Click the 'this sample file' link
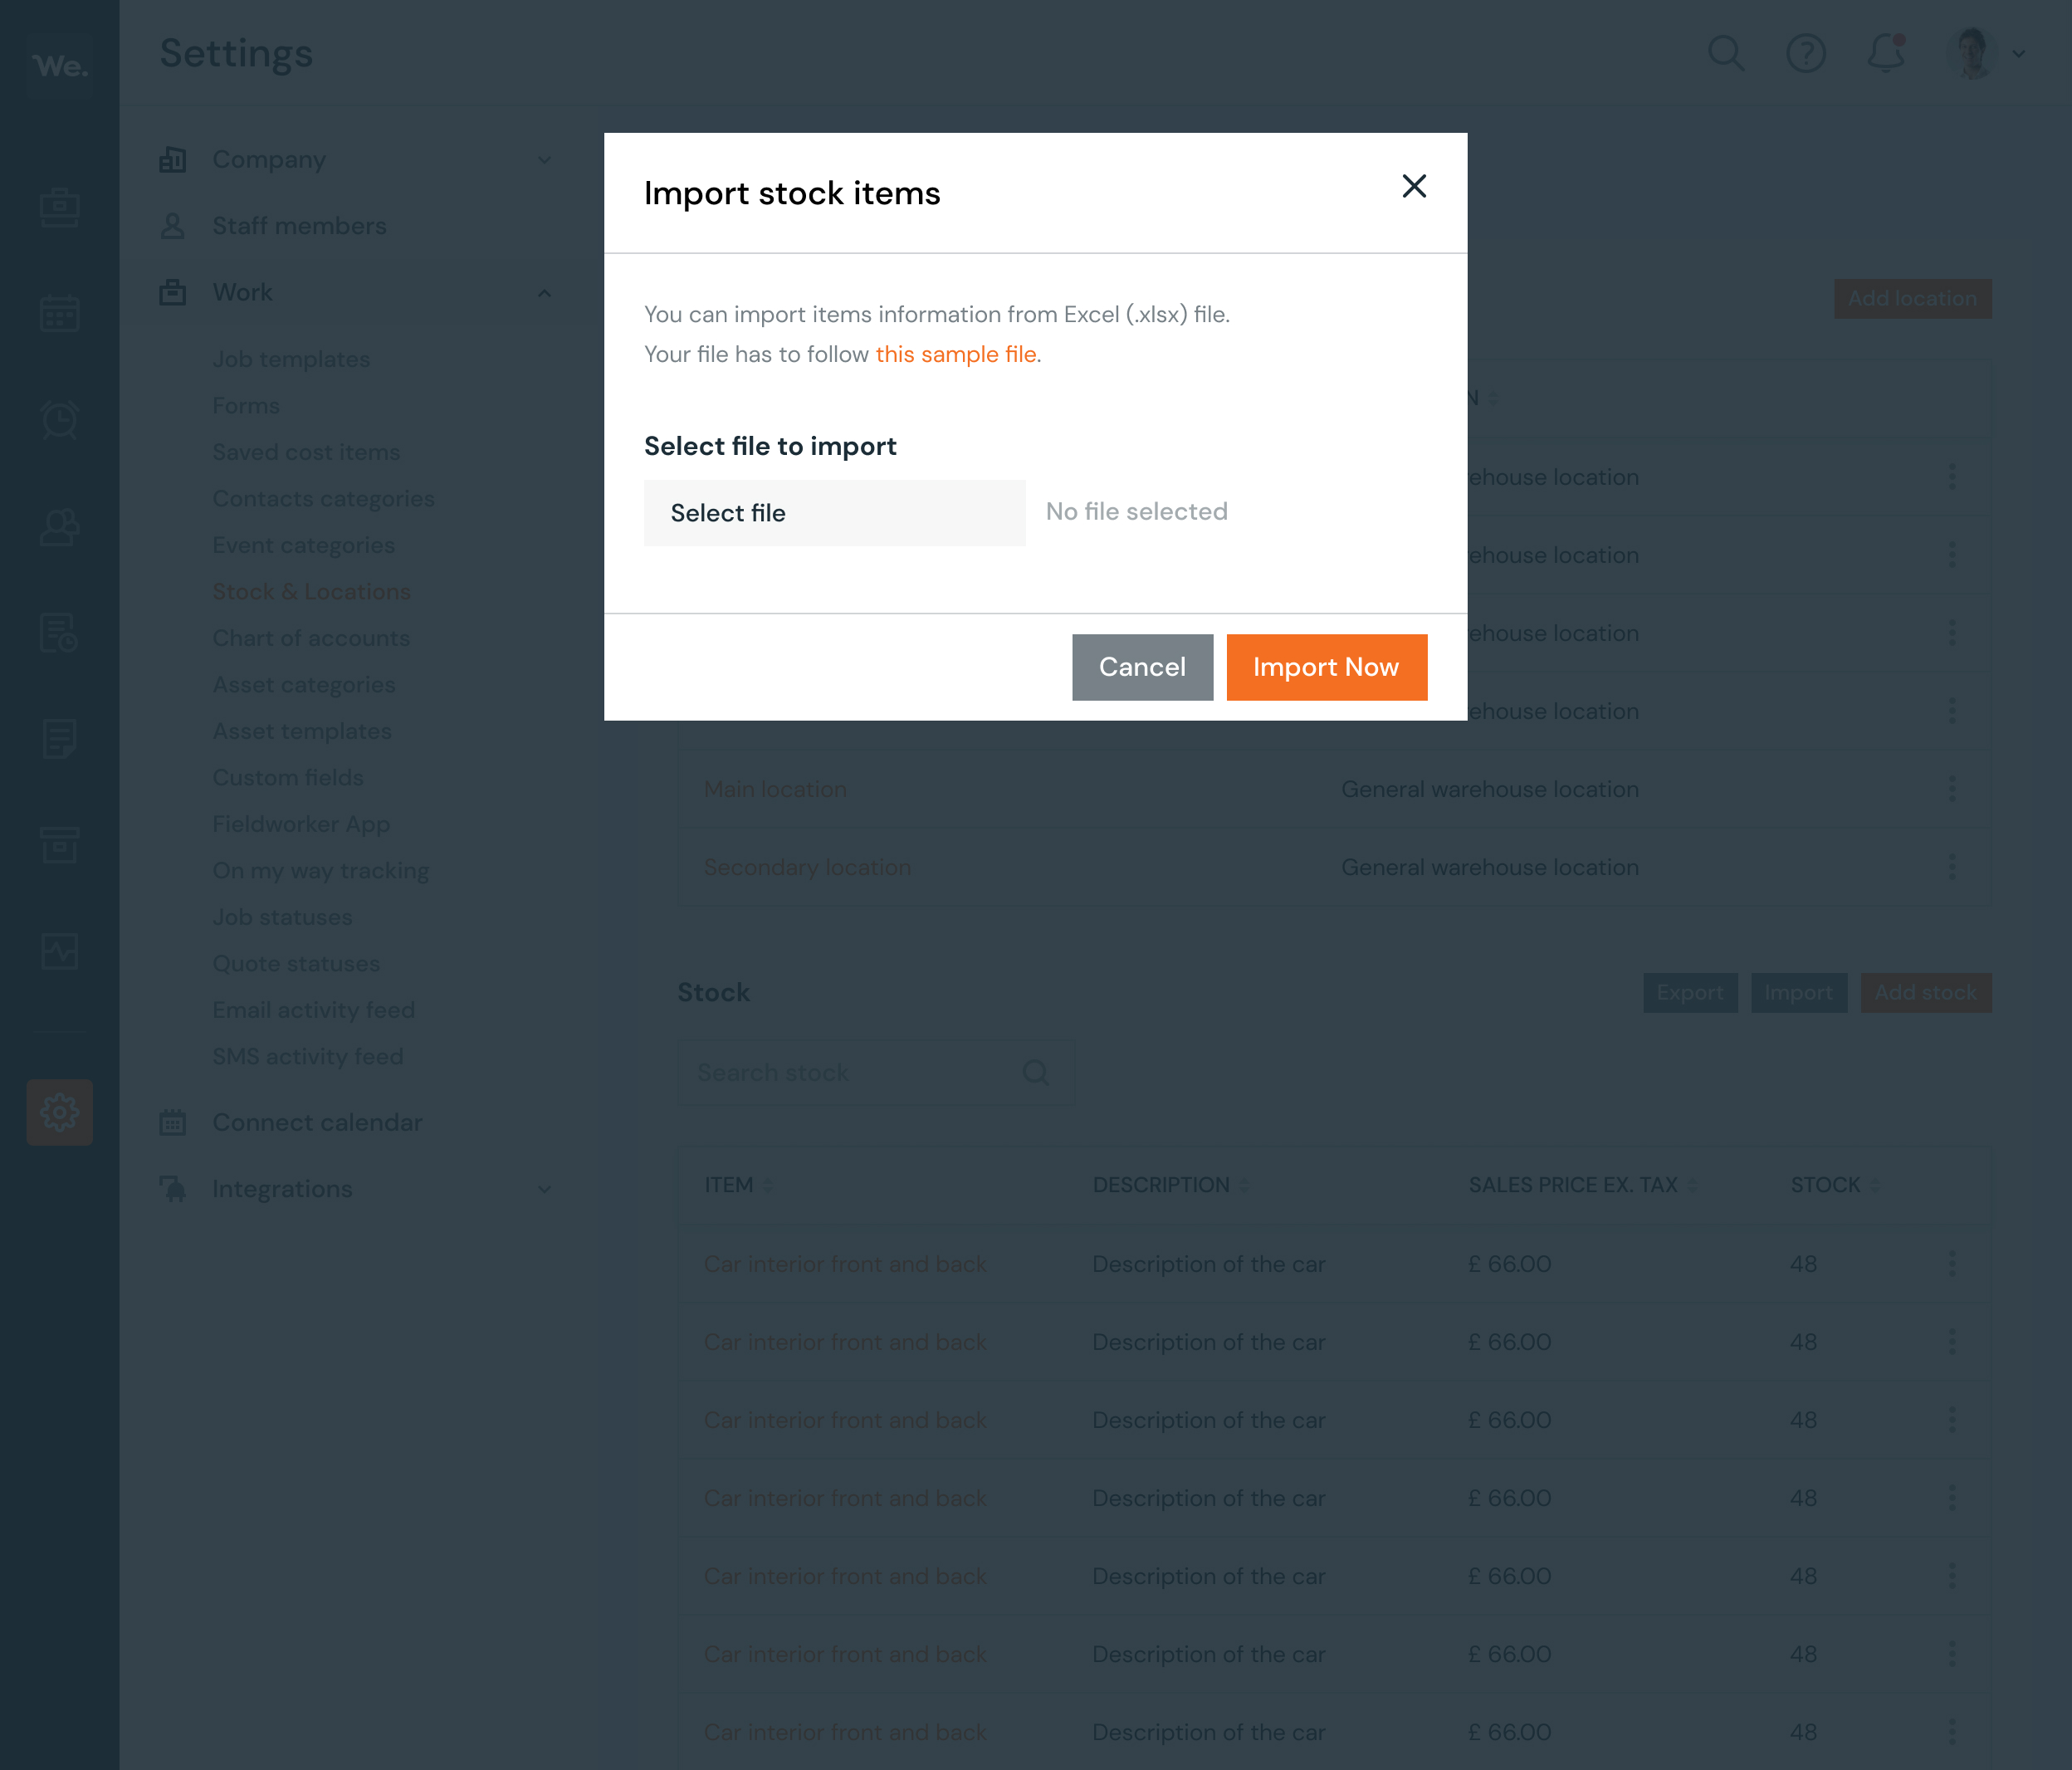Screen dimensions: 2072x1770 pyautogui.click(x=955, y=354)
